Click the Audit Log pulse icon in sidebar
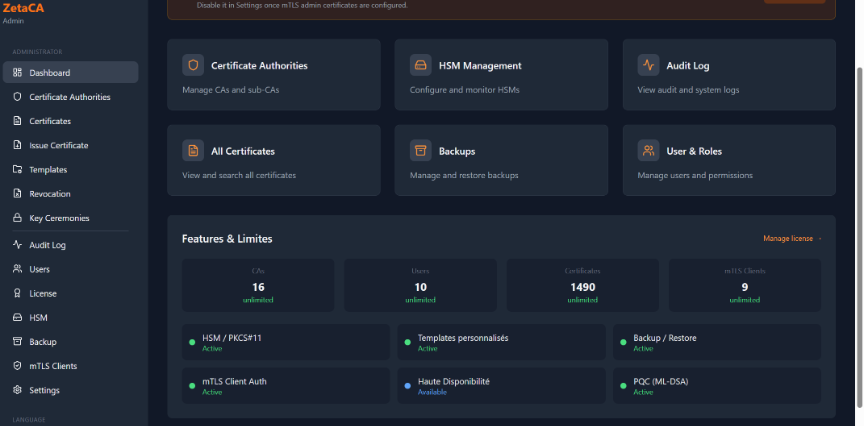Screen dimensions: 864x426 pyautogui.click(x=17, y=245)
